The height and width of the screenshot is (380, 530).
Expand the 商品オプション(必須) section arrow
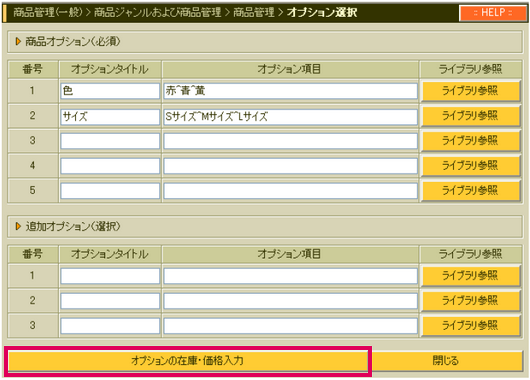coord(18,42)
